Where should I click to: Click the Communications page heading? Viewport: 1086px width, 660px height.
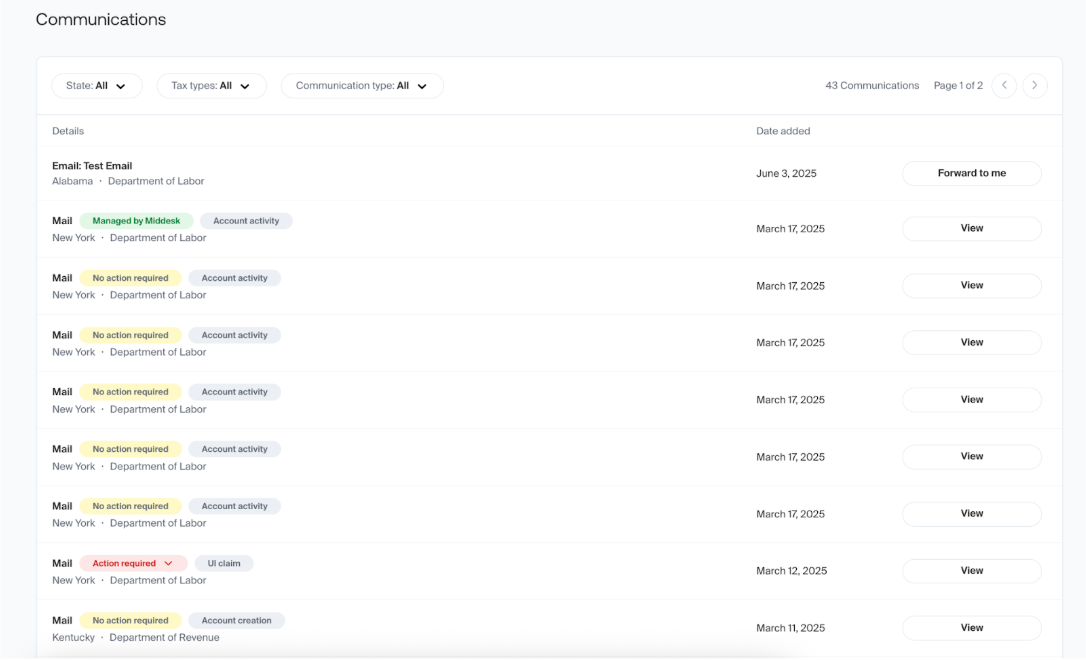(101, 20)
